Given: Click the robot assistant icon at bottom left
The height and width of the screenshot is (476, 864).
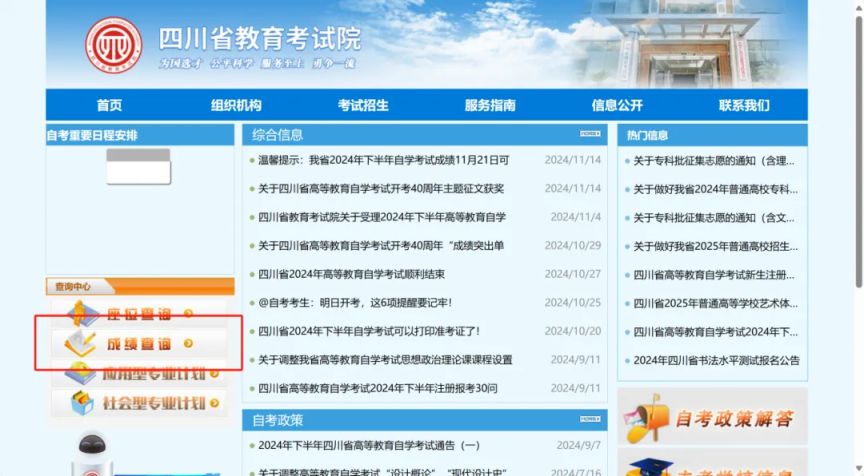Looking at the screenshot, I should pos(92,455).
